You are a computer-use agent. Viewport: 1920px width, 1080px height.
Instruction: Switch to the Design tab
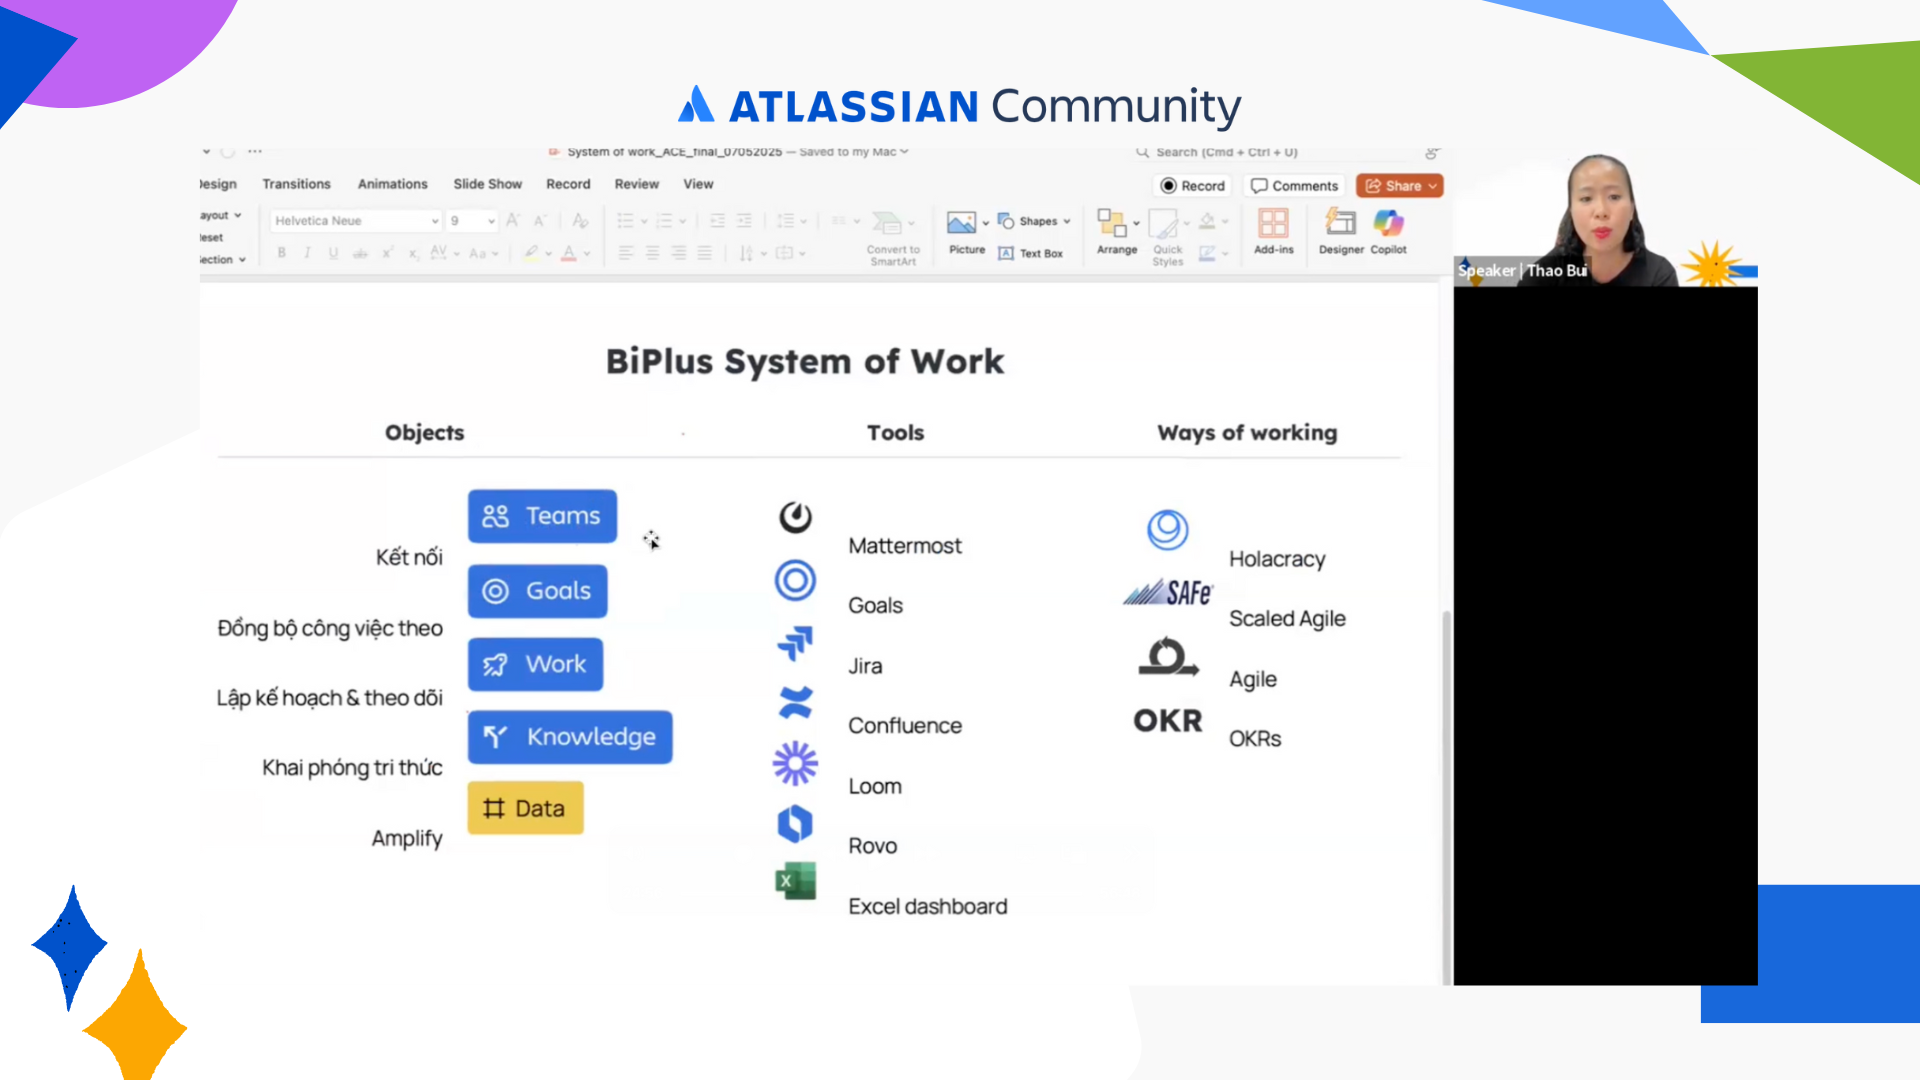(218, 184)
